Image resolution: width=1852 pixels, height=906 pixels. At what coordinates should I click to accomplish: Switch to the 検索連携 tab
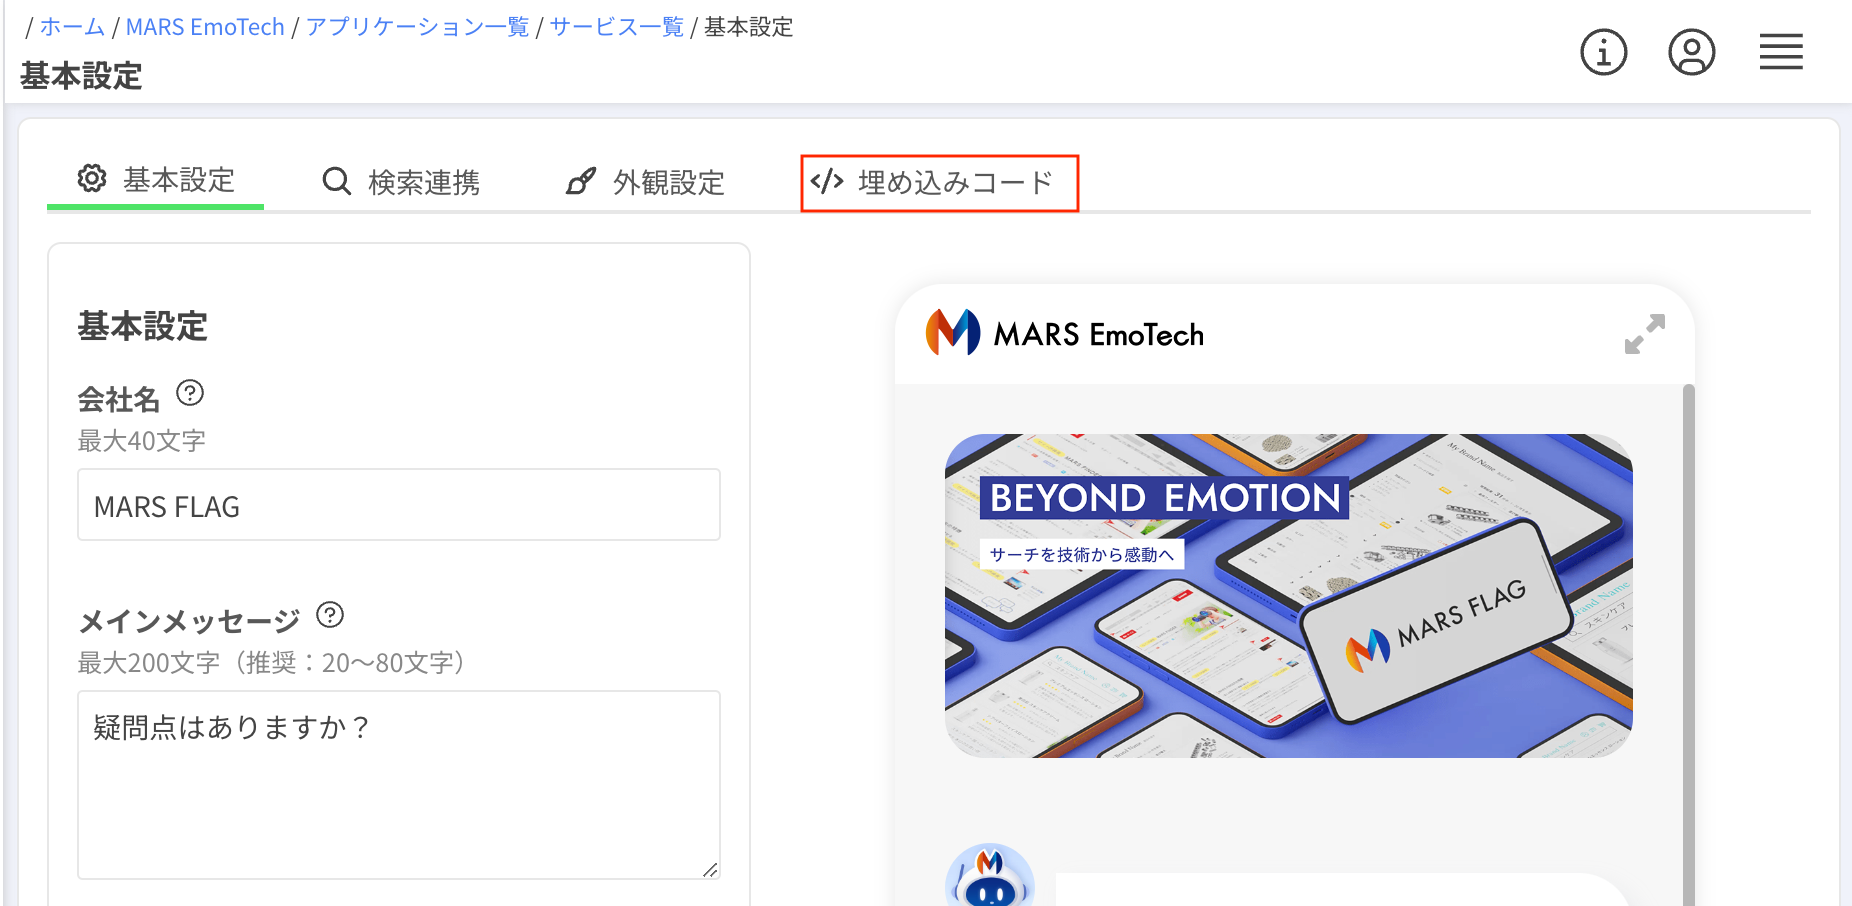(x=401, y=182)
